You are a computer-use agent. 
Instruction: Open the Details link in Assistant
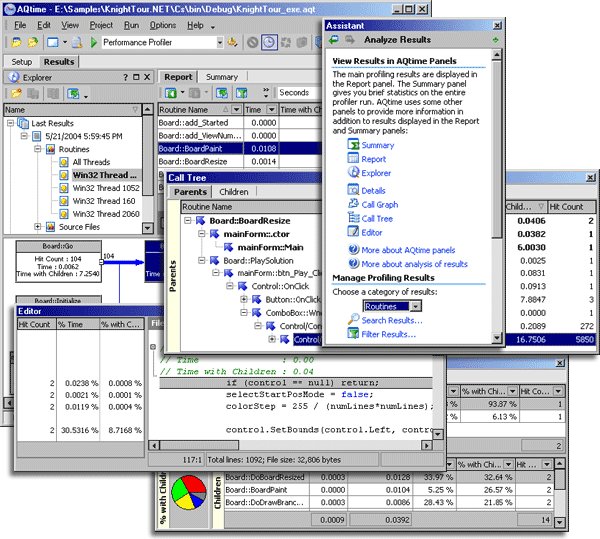(x=373, y=191)
